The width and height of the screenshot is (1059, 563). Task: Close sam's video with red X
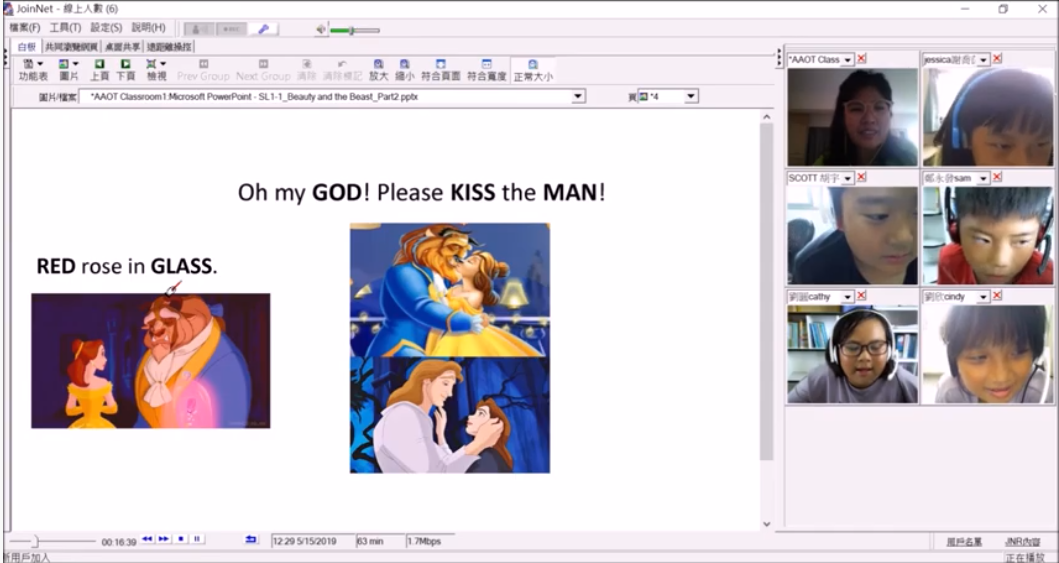(x=997, y=178)
